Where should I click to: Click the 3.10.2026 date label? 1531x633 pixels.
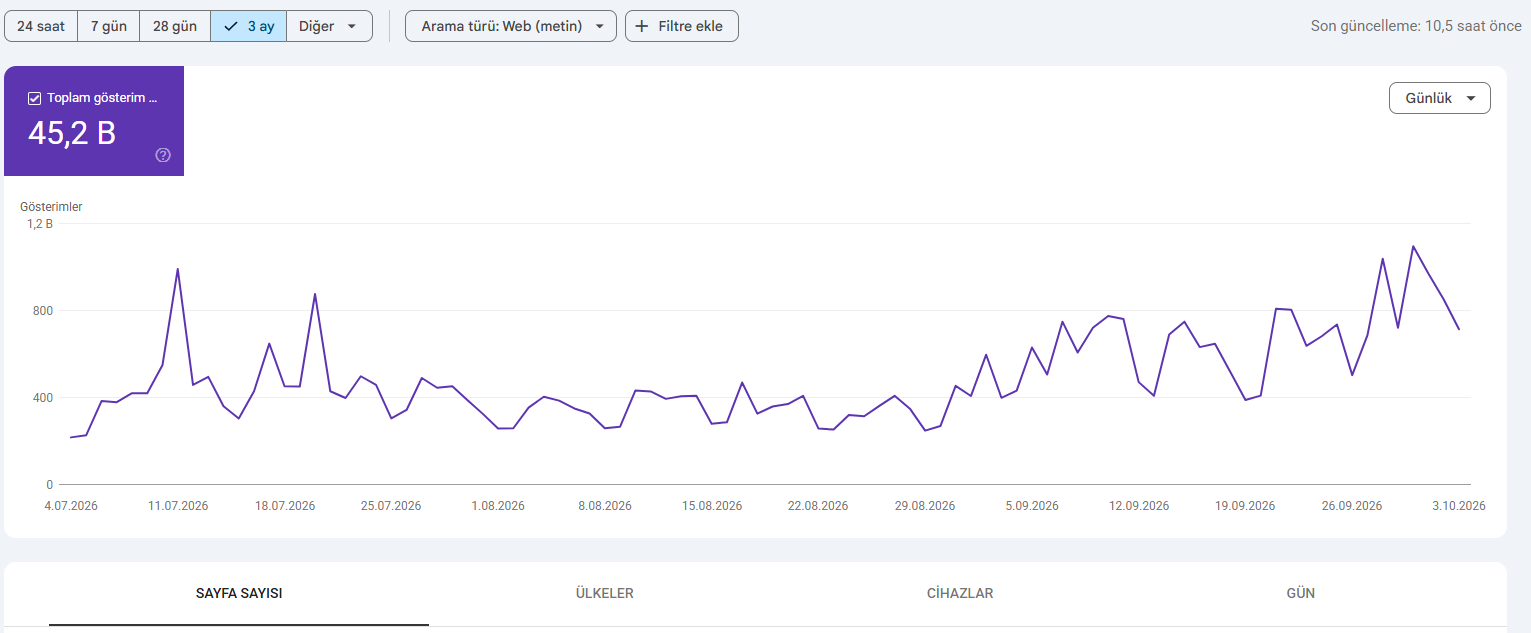1459,506
